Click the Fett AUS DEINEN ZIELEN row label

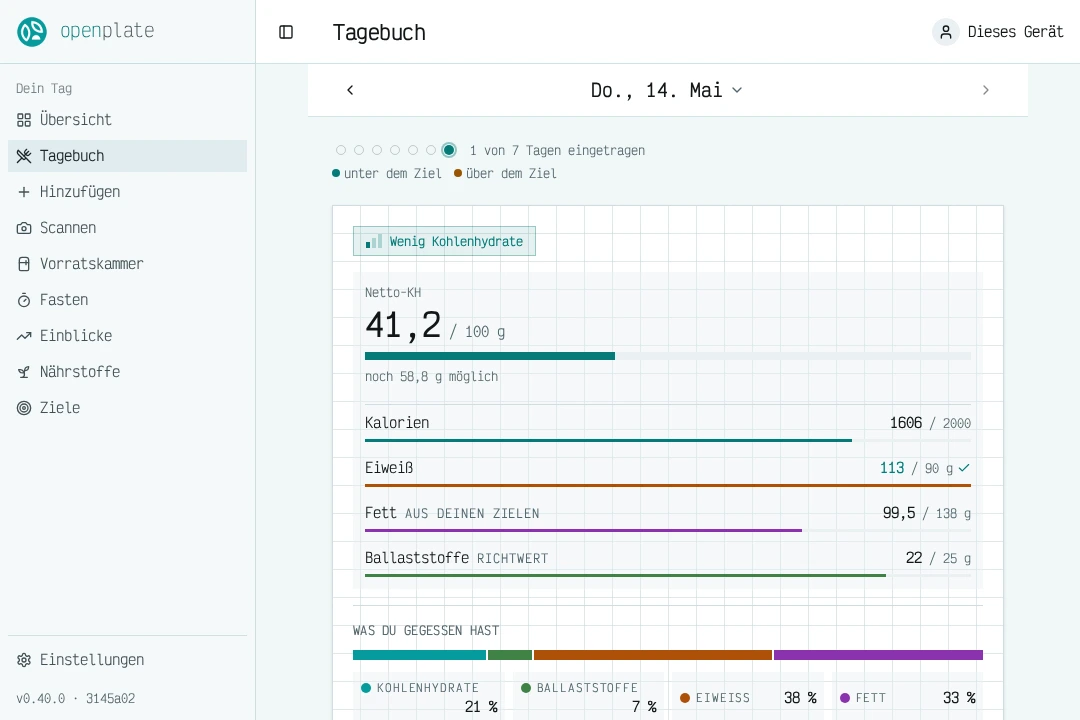[x=452, y=513]
